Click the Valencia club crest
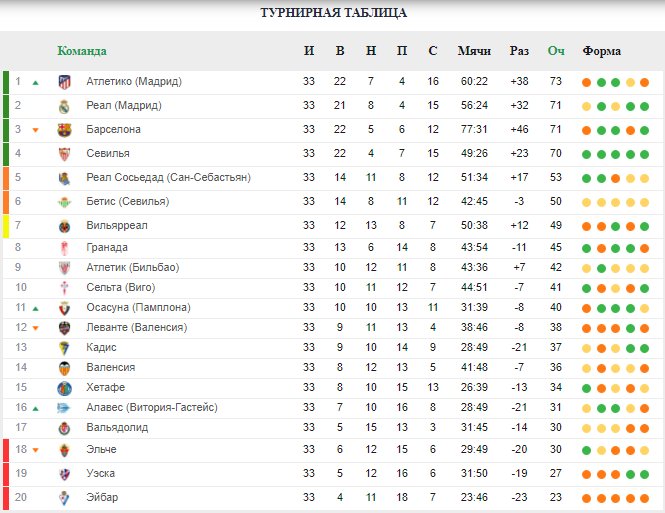 click(64, 368)
